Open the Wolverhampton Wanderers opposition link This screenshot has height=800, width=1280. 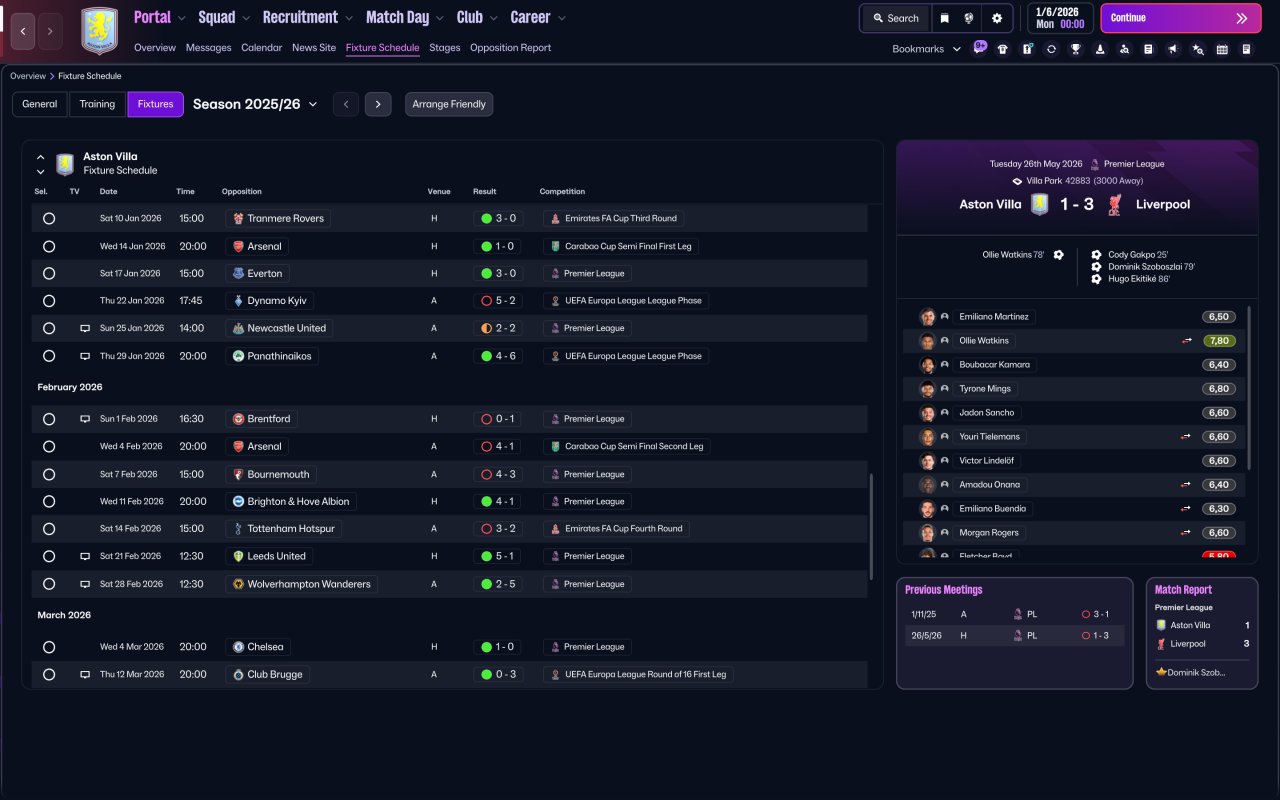click(x=301, y=584)
